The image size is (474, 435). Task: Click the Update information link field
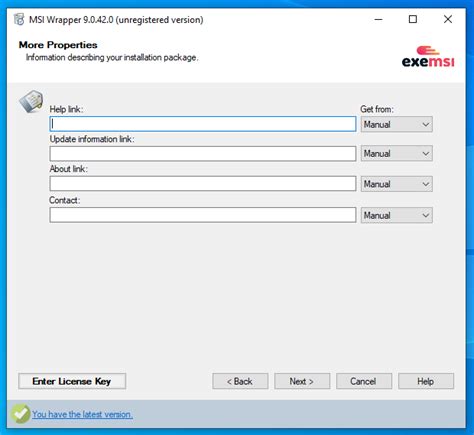coord(203,154)
